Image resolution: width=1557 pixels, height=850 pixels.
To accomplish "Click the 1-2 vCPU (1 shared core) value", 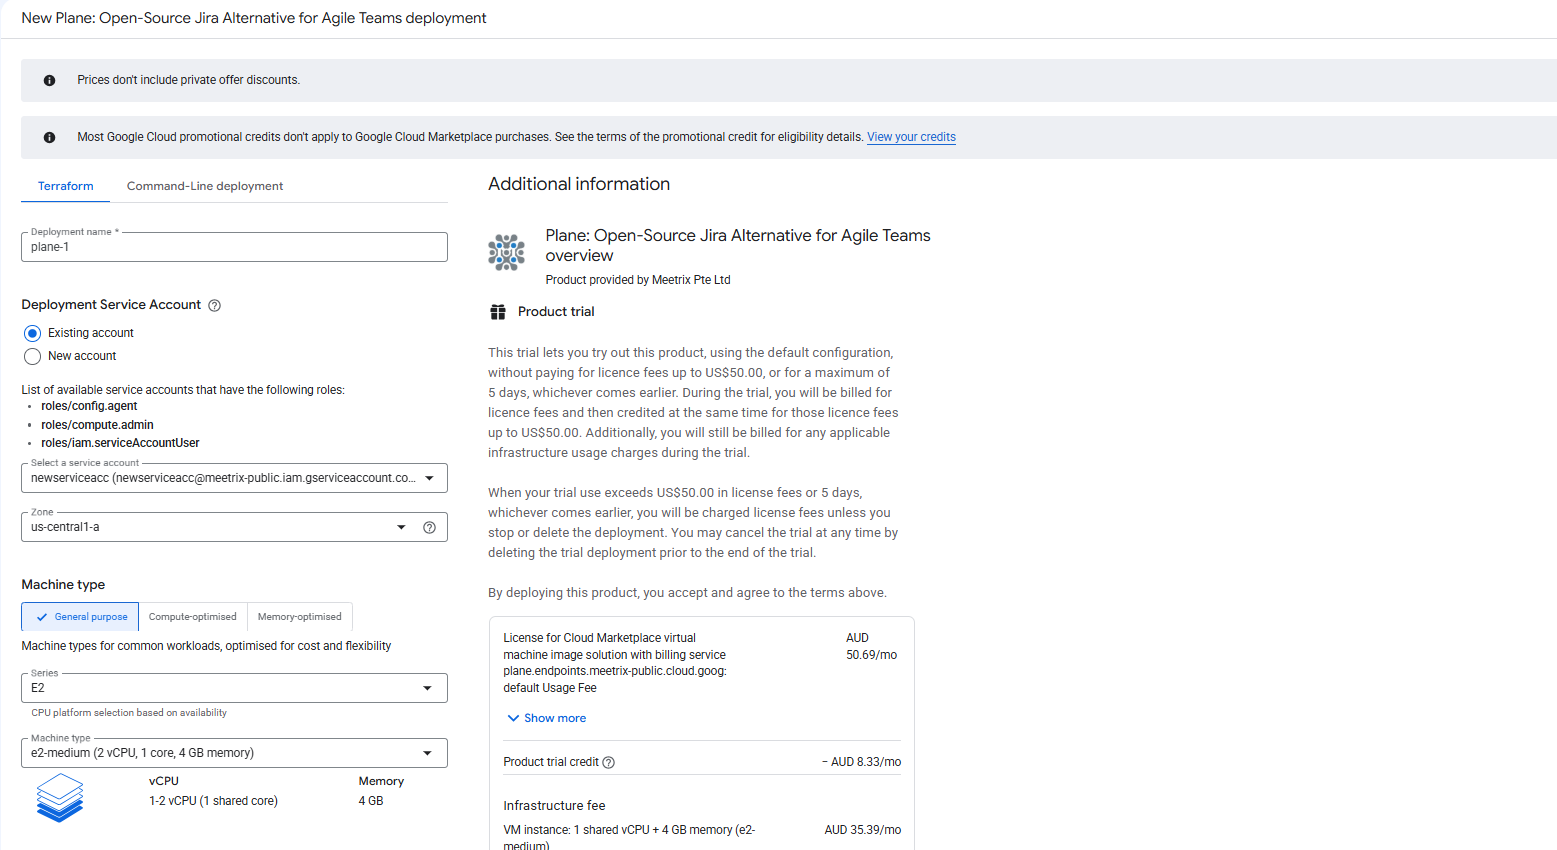I will pos(213,801).
